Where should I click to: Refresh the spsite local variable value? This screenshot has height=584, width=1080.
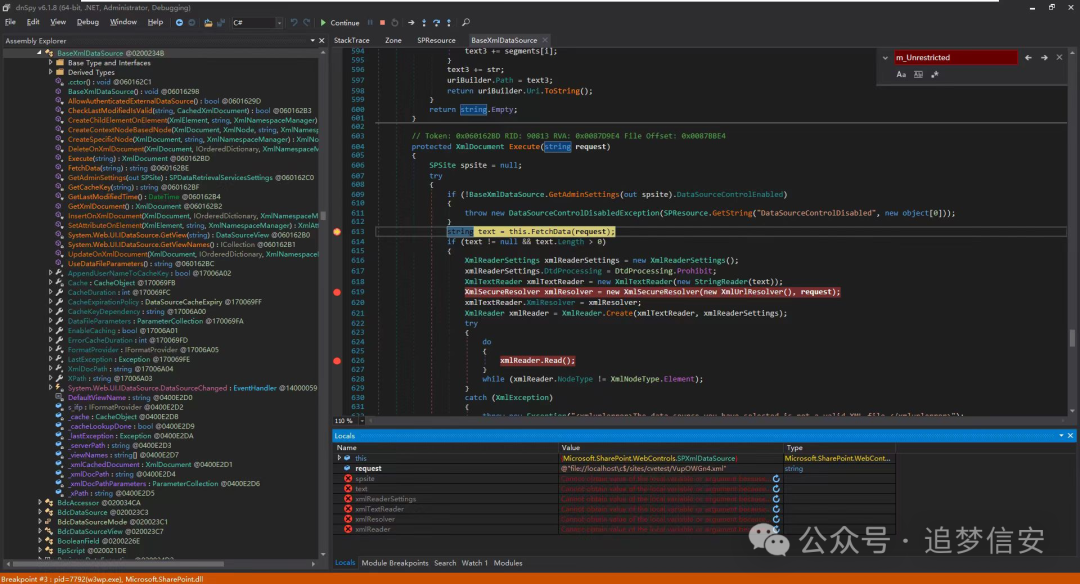pos(775,479)
